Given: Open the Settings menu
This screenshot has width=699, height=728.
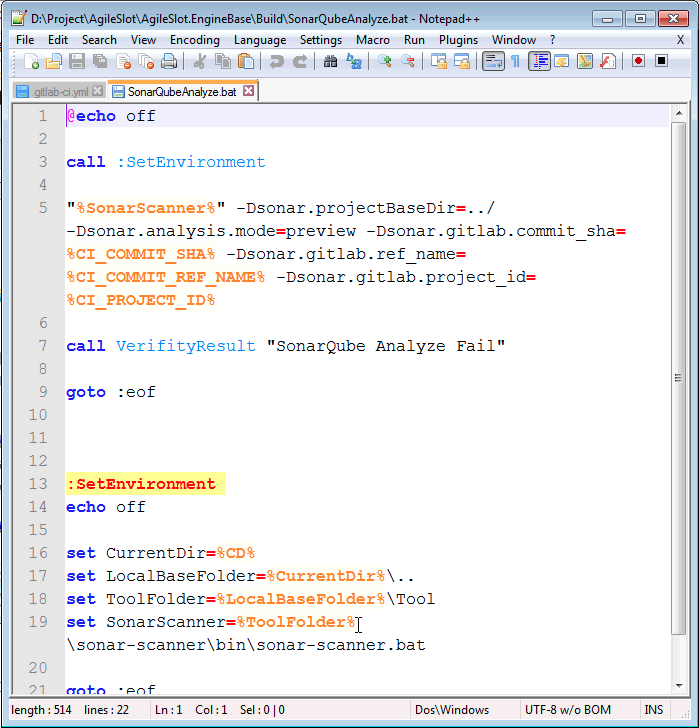Looking at the screenshot, I should (x=321, y=40).
